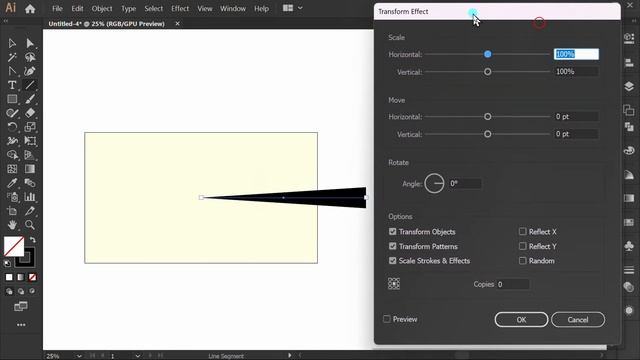Select the Free Transform tool

click(x=30, y=141)
